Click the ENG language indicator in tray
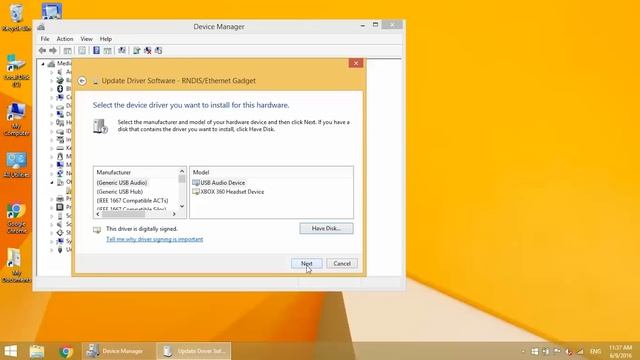The width and height of the screenshot is (640, 360). tap(596, 351)
